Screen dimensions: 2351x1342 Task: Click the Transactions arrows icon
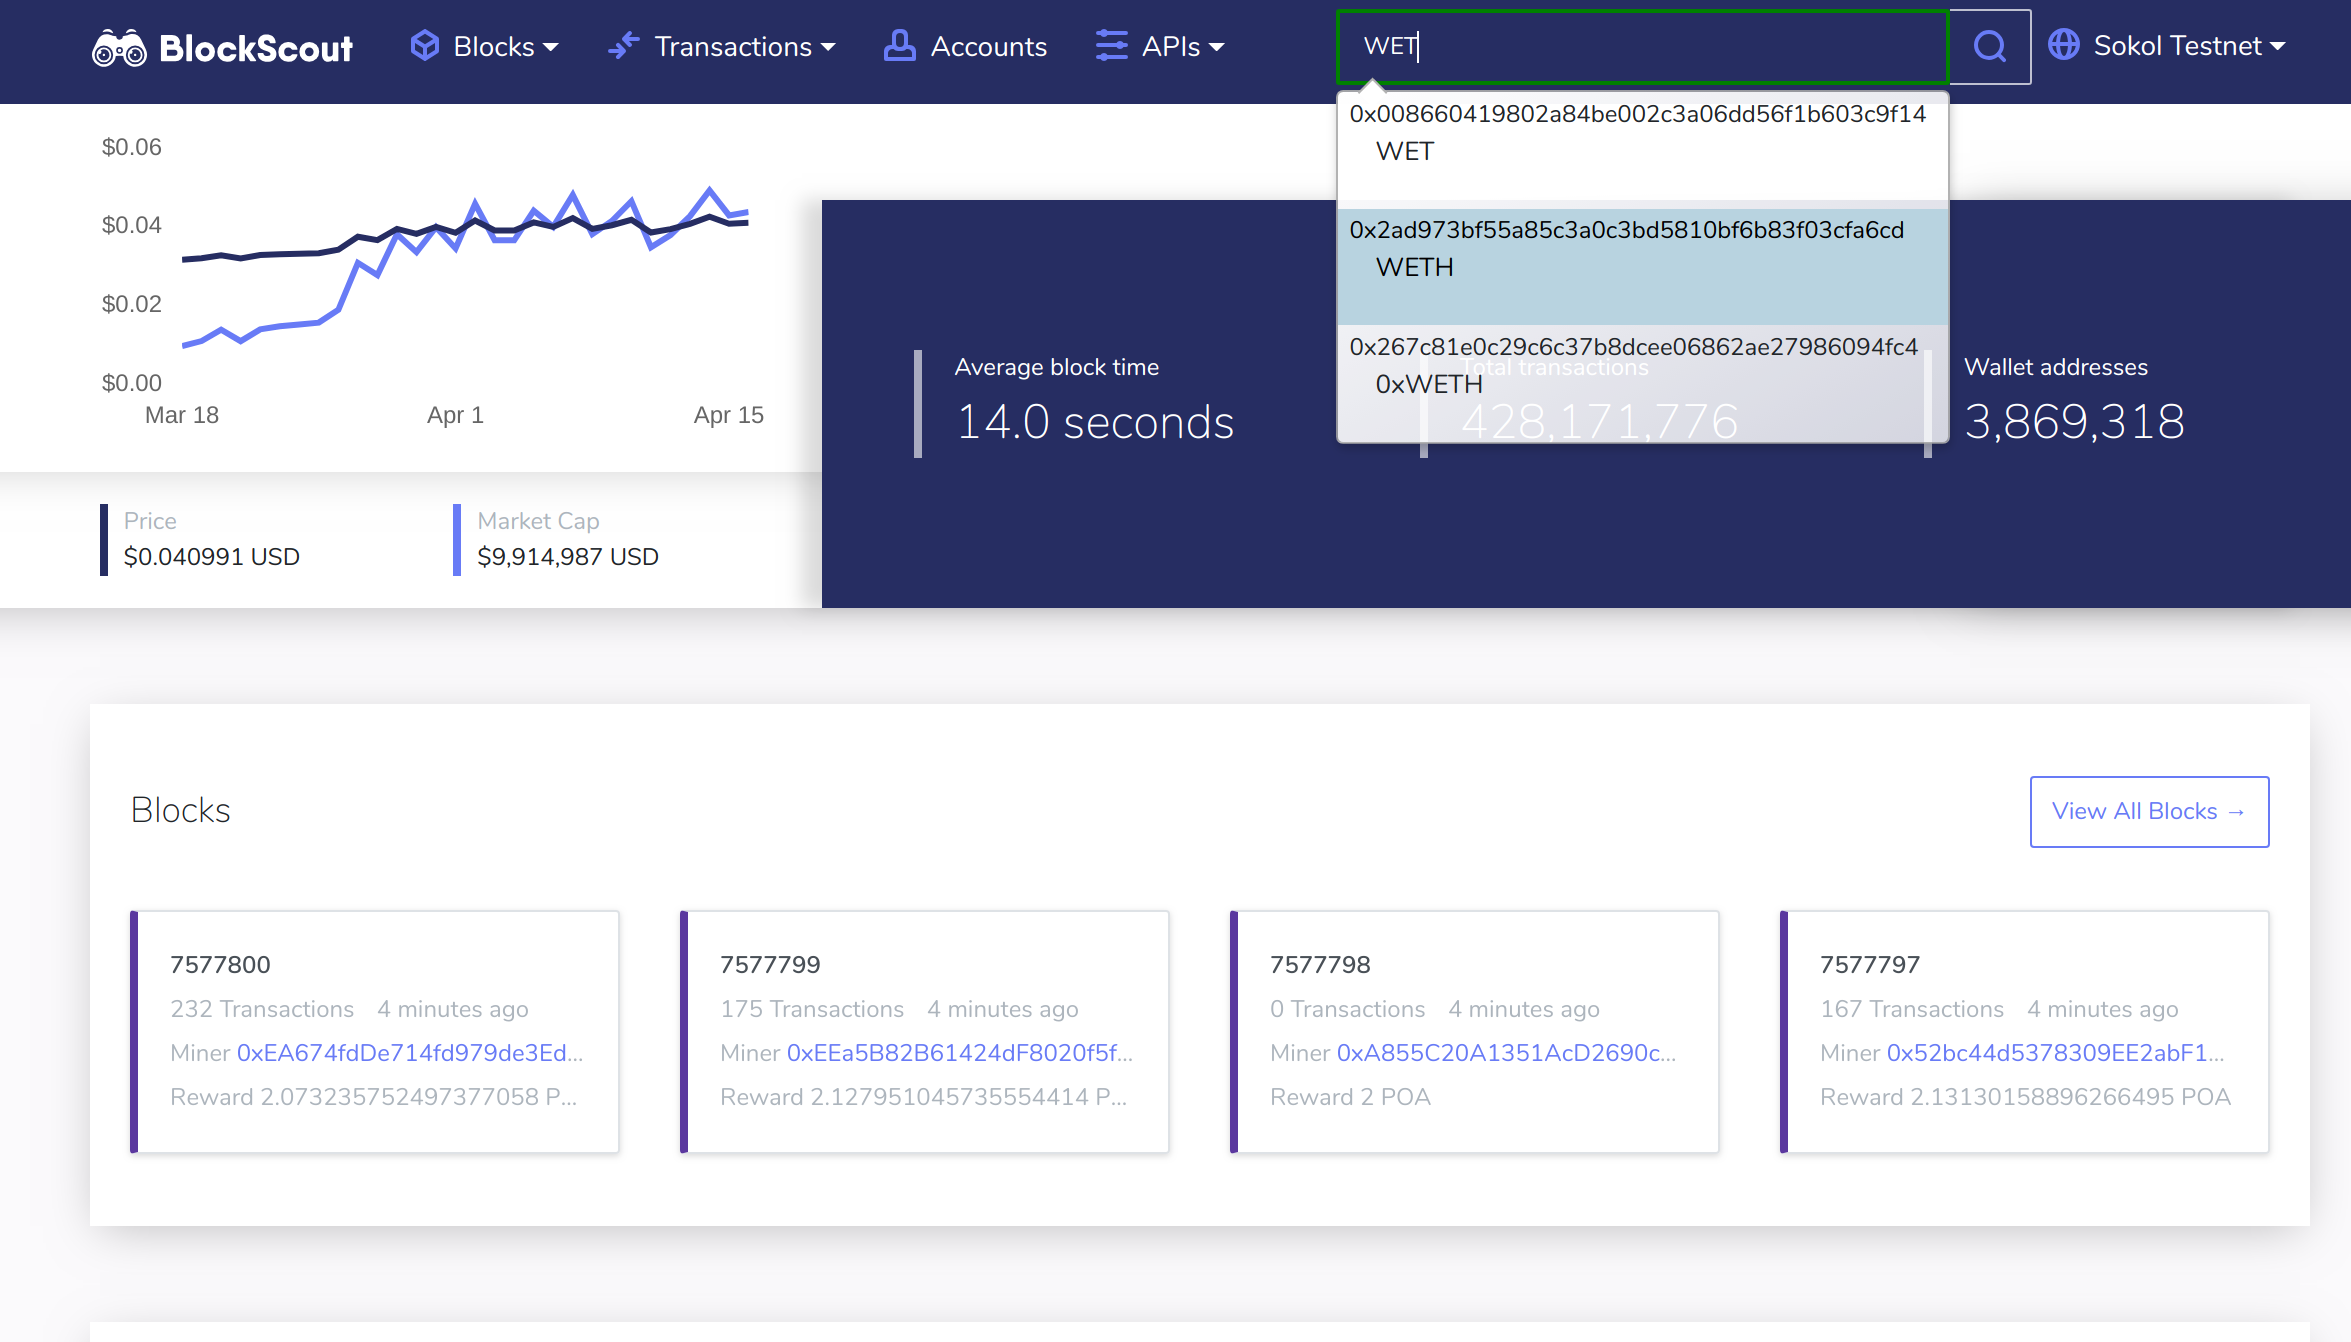tap(624, 46)
